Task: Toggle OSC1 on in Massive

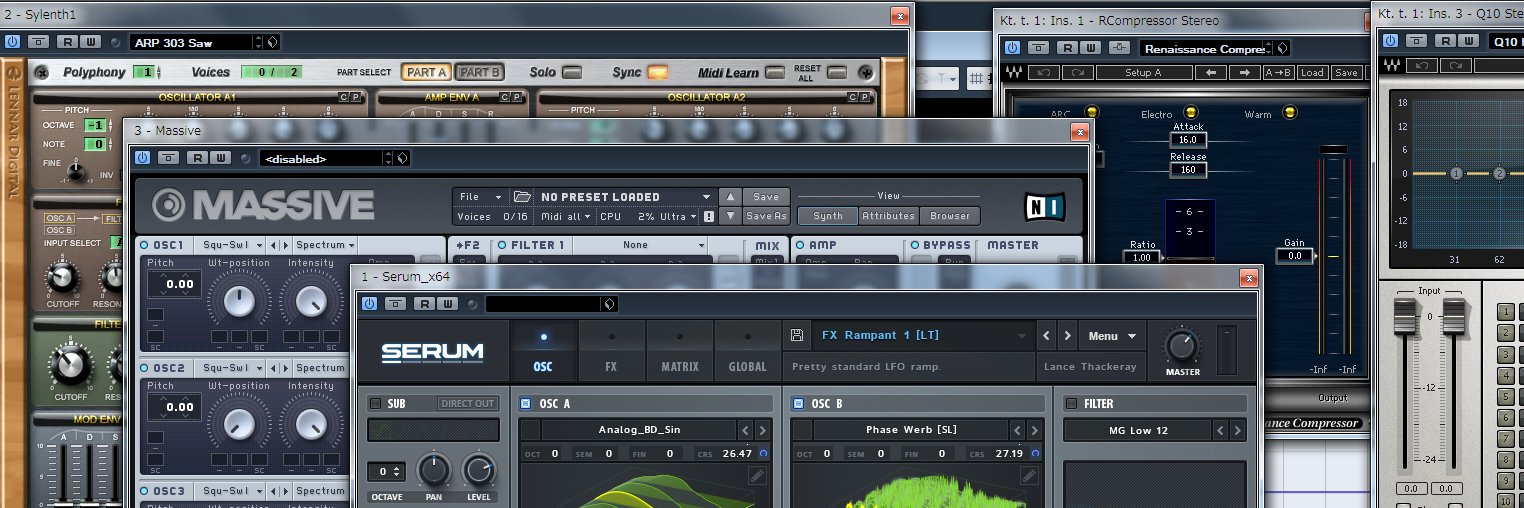Action: (144, 245)
